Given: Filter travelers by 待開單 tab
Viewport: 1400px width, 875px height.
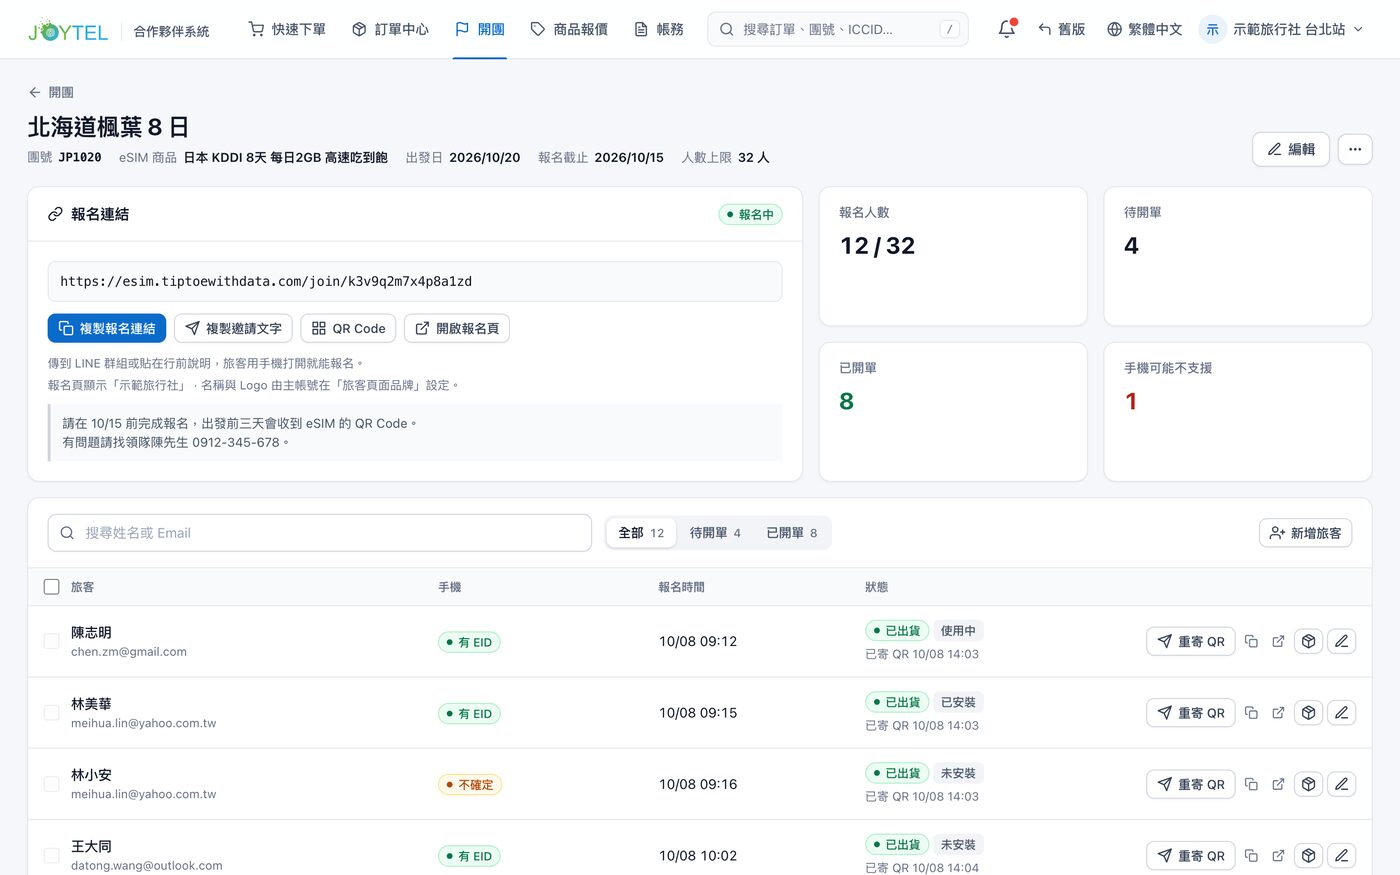Looking at the screenshot, I should [715, 533].
